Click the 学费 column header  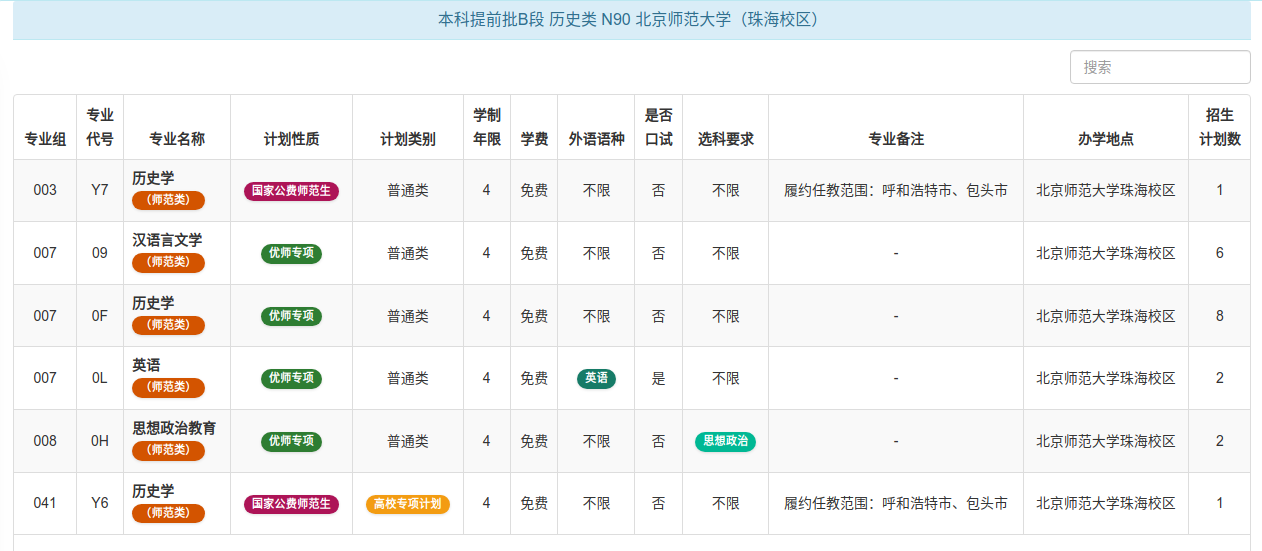pyautogui.click(x=534, y=127)
